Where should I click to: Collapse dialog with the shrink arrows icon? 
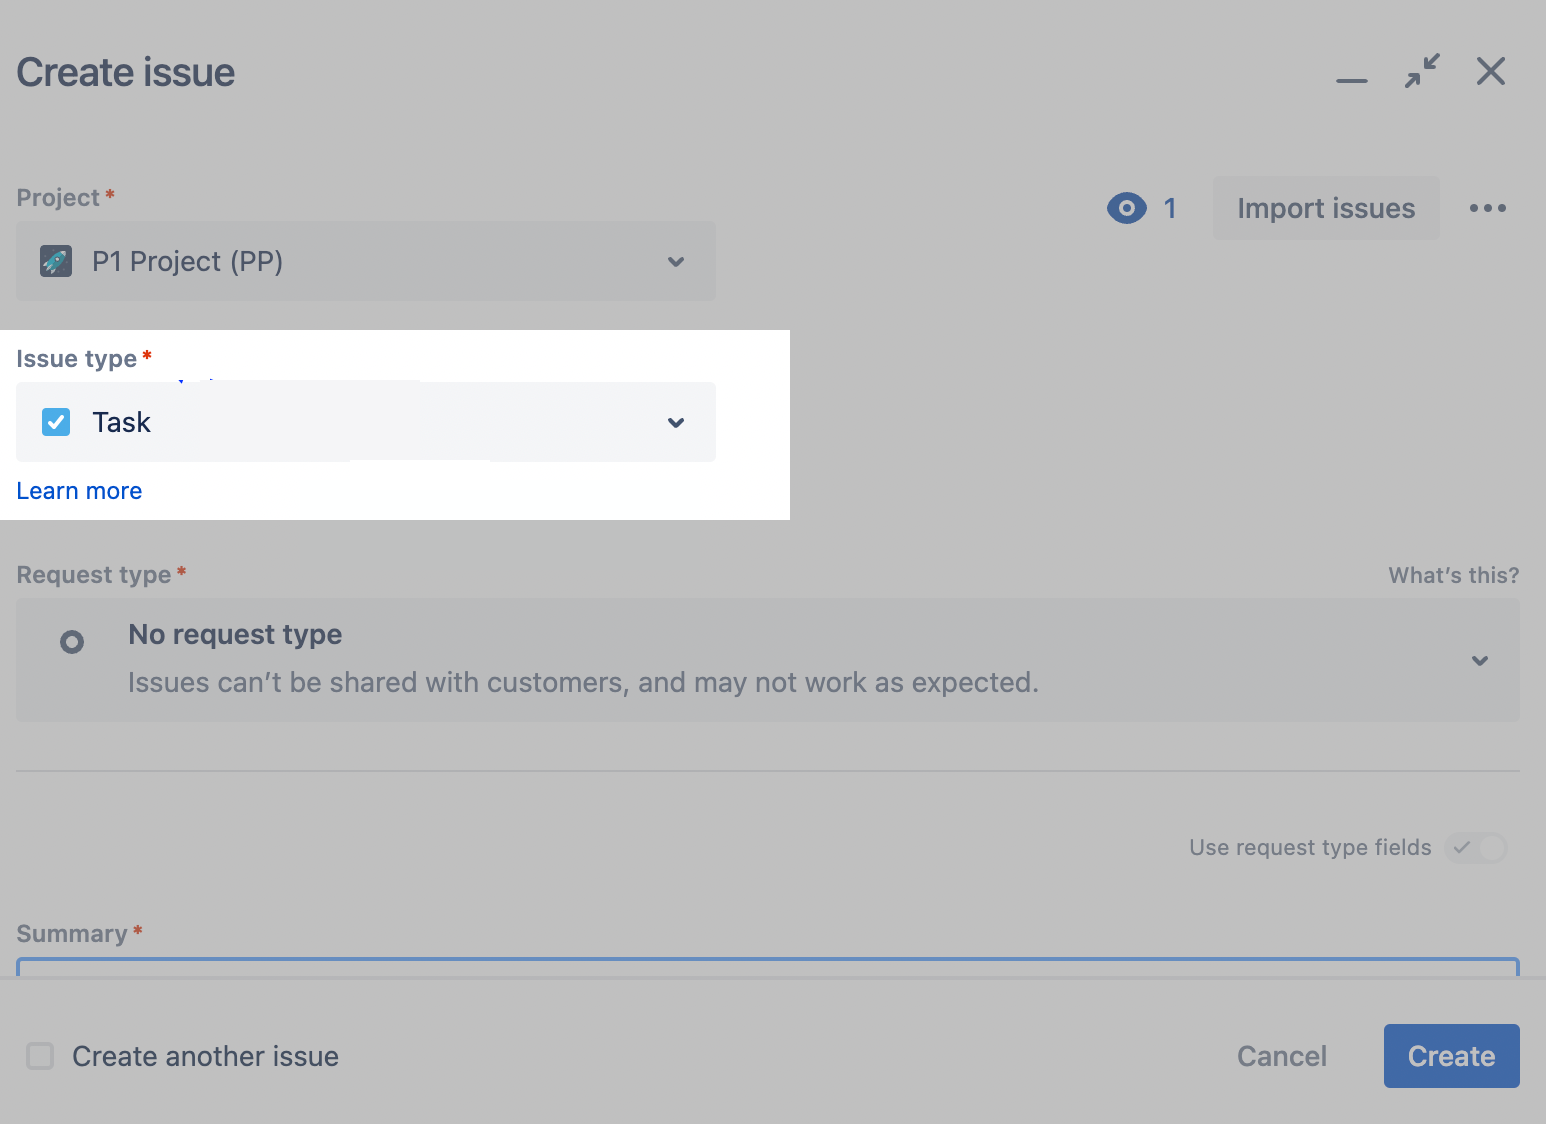(1421, 71)
